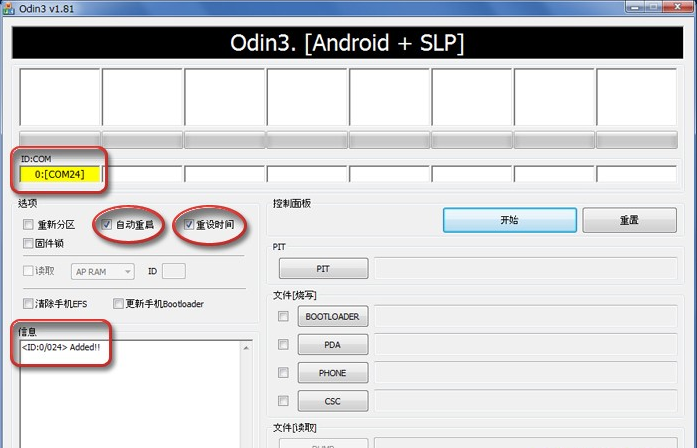Tick the checkbox beside BOOTLOADER
Screen dimensions: 697x448
tap(283, 316)
